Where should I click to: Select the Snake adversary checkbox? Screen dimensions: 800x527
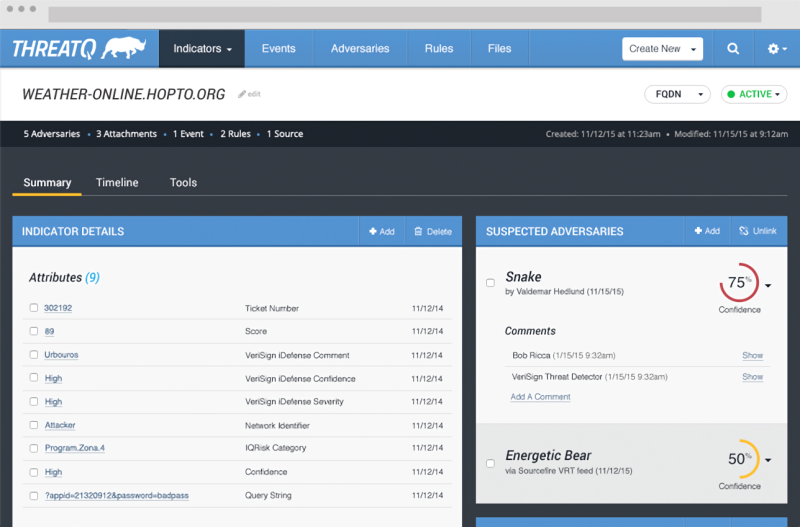(x=490, y=283)
